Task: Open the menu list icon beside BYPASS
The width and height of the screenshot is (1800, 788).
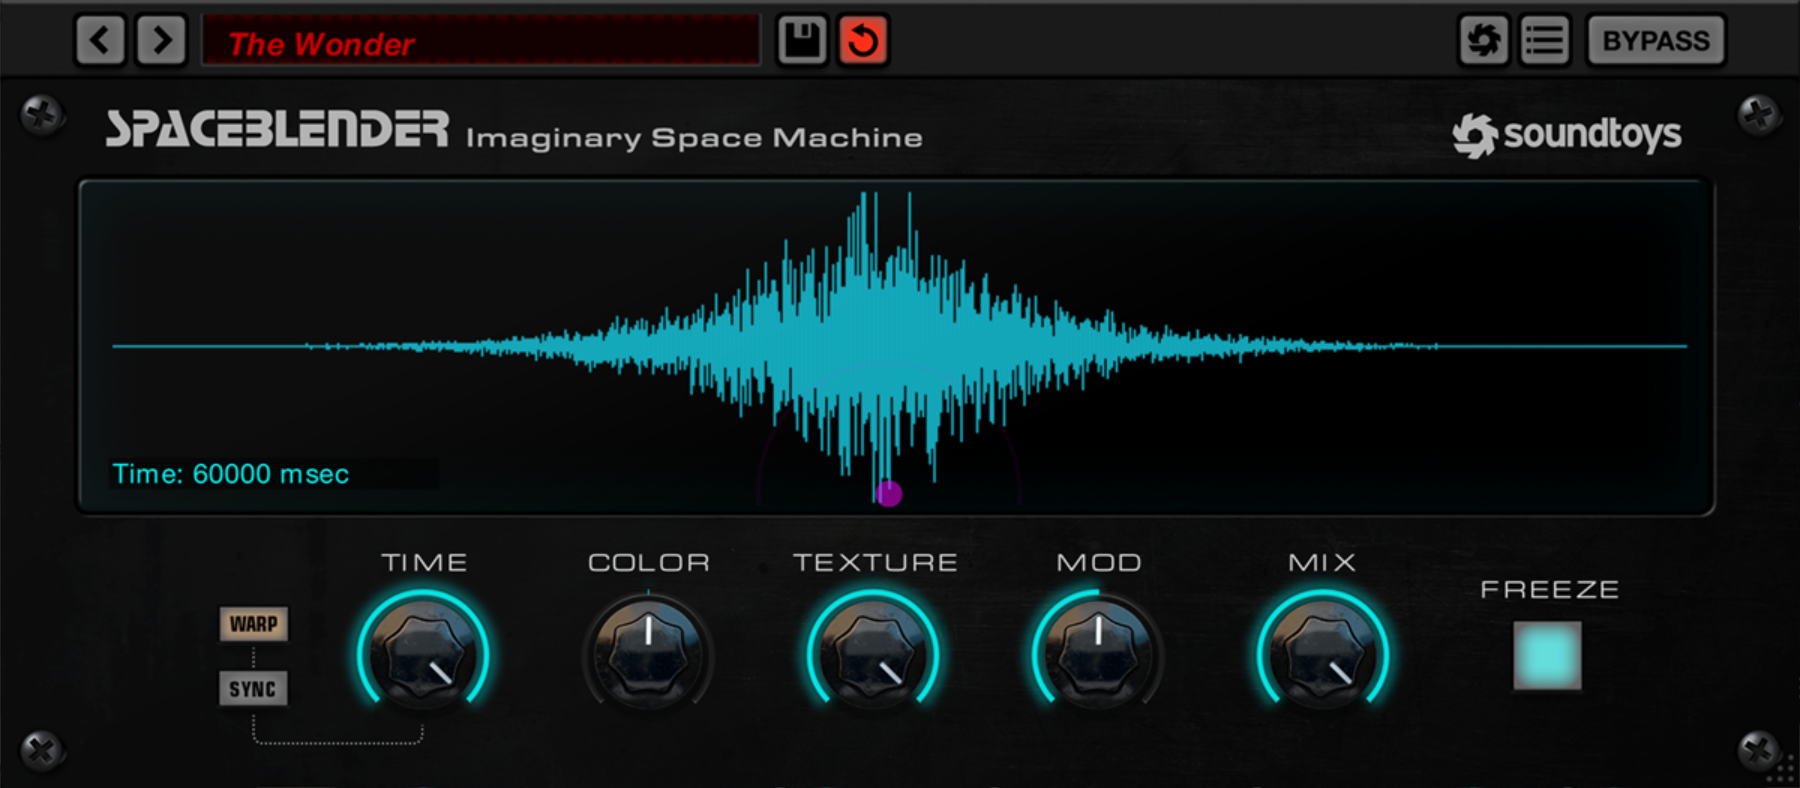Action: 1545,41
